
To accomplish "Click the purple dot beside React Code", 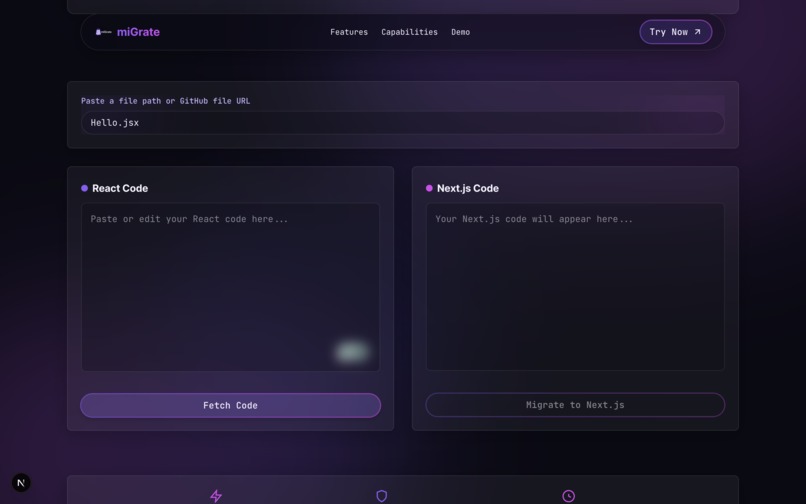I will pyautogui.click(x=84, y=188).
